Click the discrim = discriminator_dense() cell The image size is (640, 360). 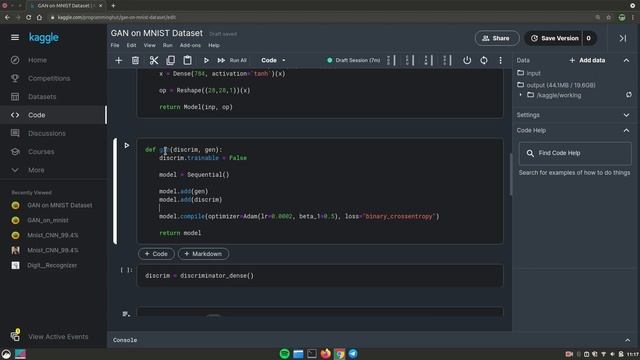[x=320, y=276]
